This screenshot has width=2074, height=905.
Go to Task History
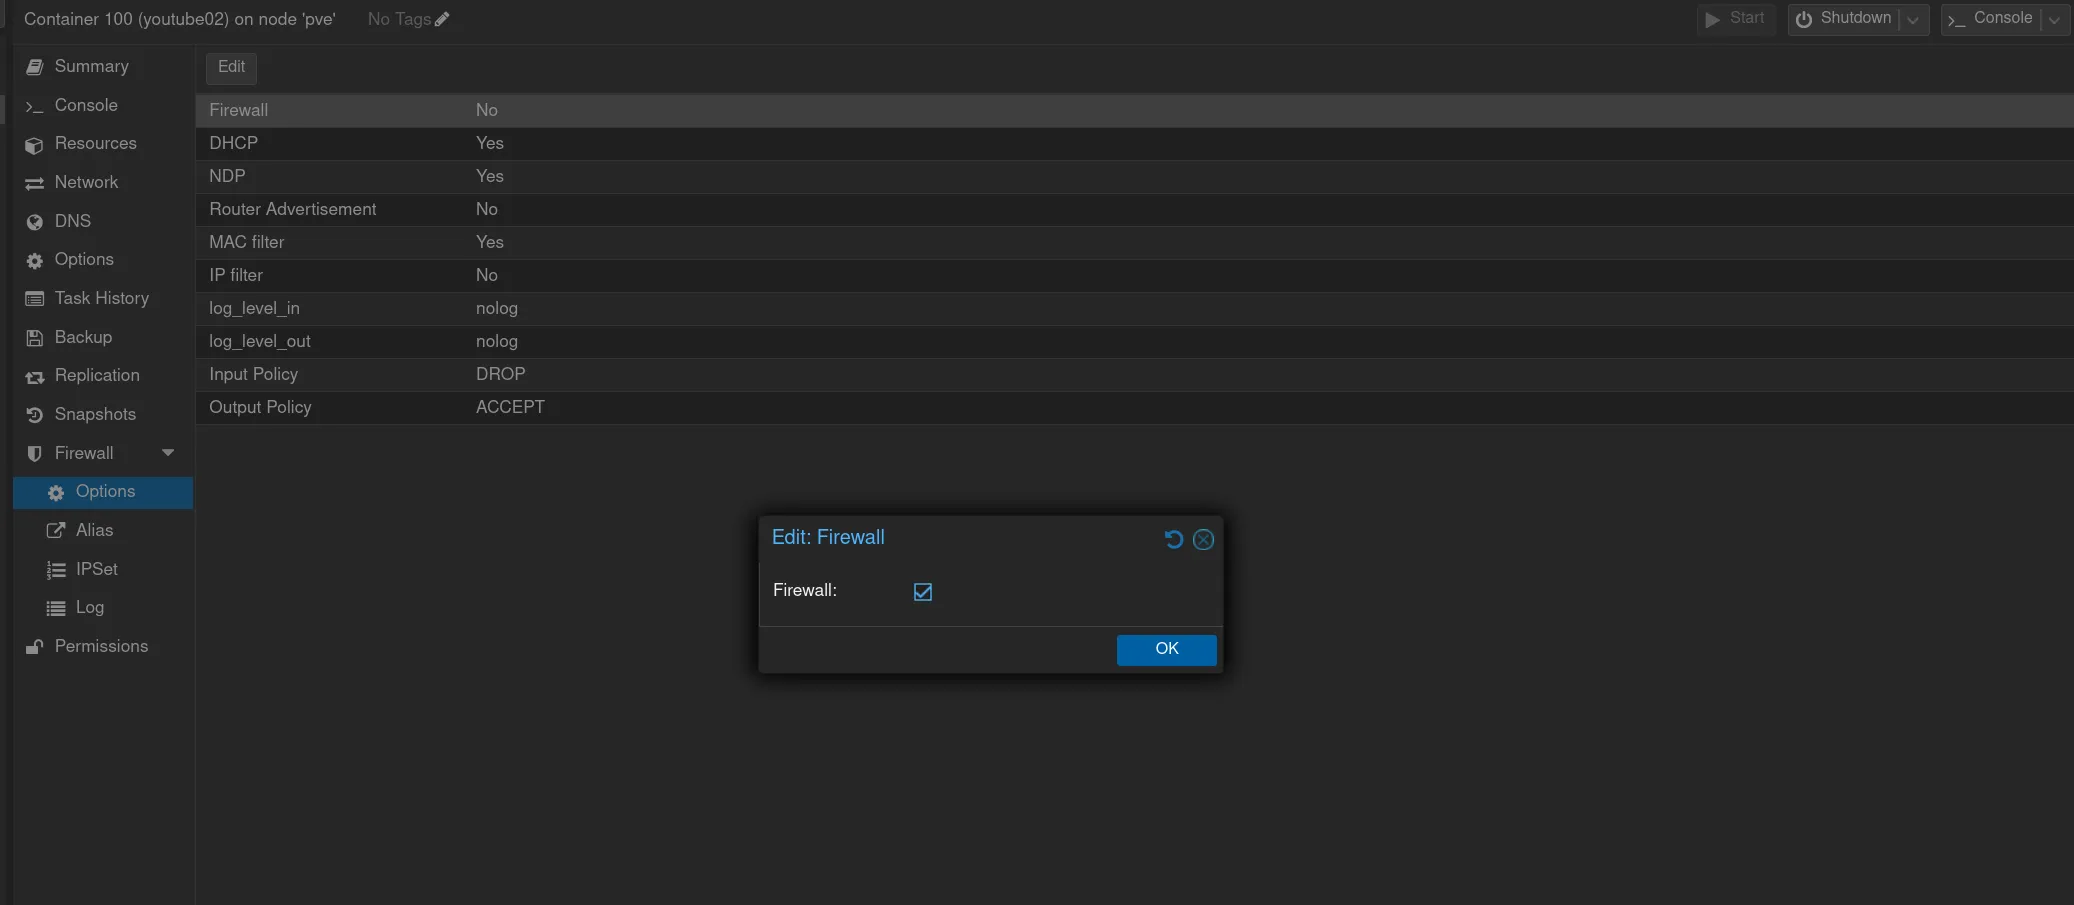(x=101, y=298)
